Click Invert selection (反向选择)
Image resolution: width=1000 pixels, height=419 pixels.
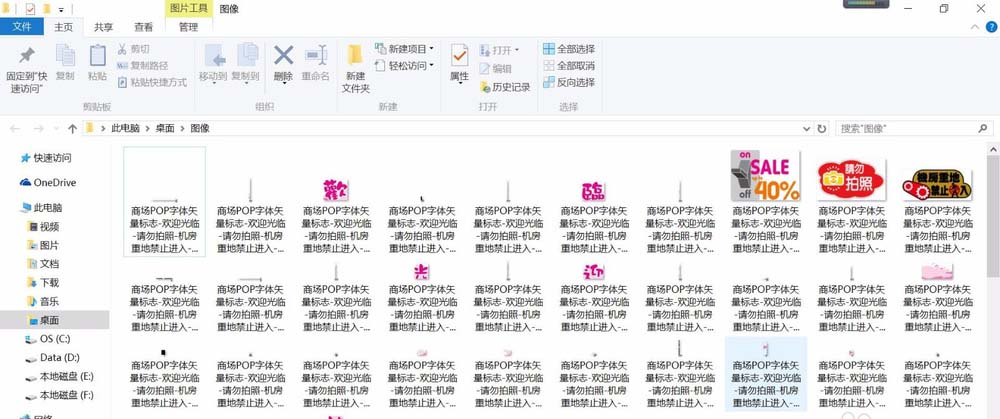coord(569,82)
